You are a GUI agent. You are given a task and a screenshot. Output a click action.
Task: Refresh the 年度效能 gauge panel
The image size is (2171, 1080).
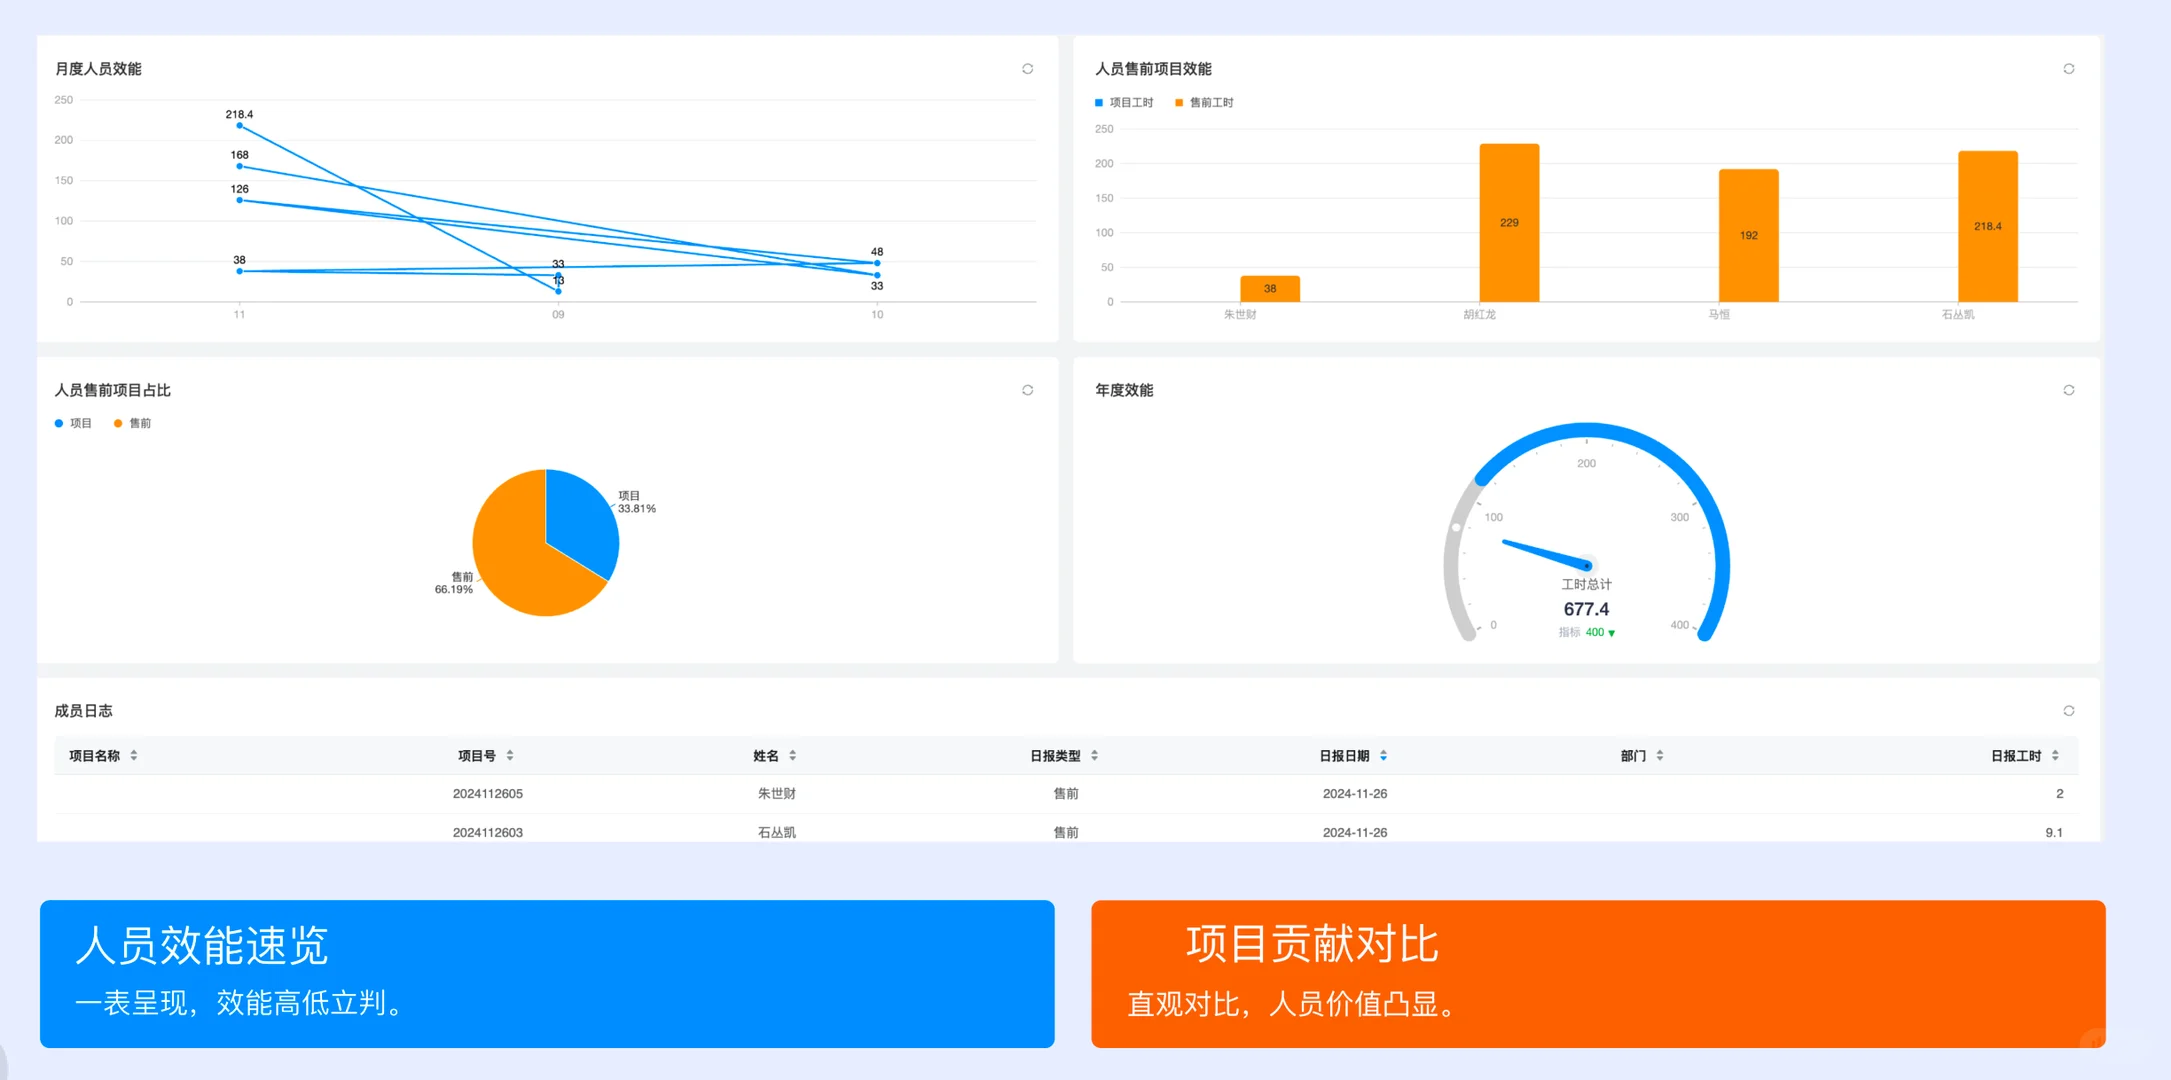click(x=2069, y=389)
